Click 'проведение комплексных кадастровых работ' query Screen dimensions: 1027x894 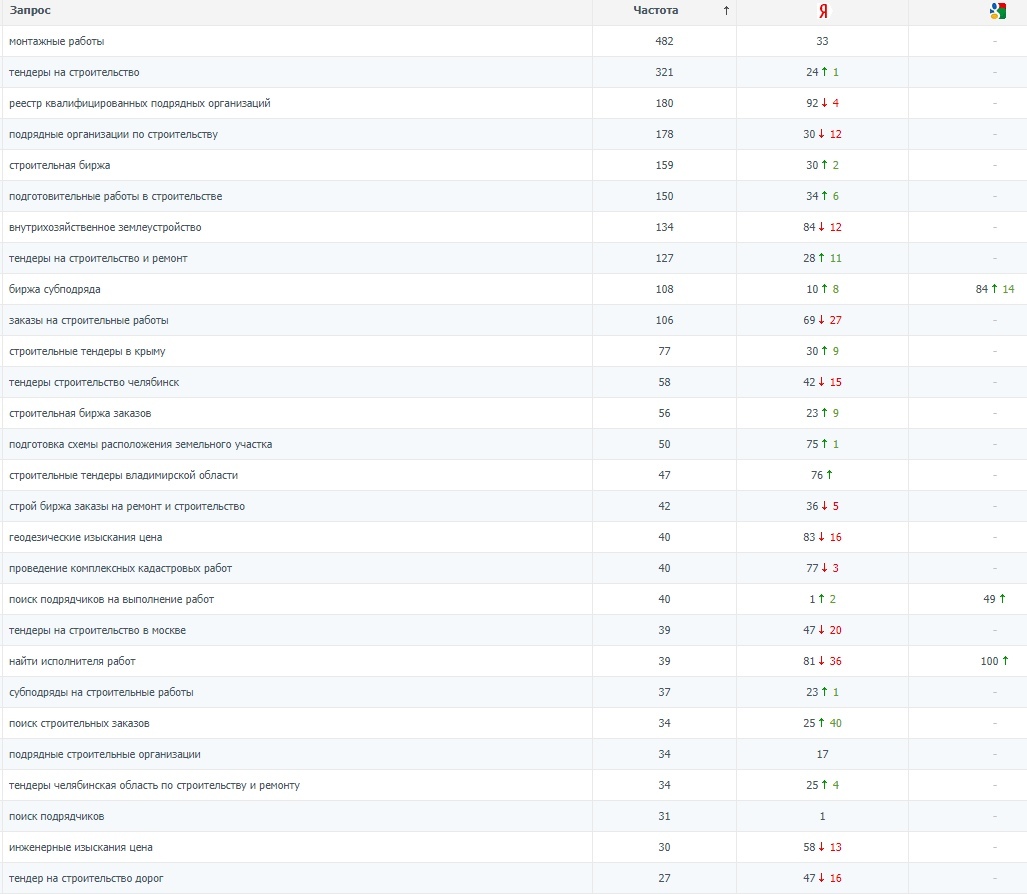(x=121, y=568)
